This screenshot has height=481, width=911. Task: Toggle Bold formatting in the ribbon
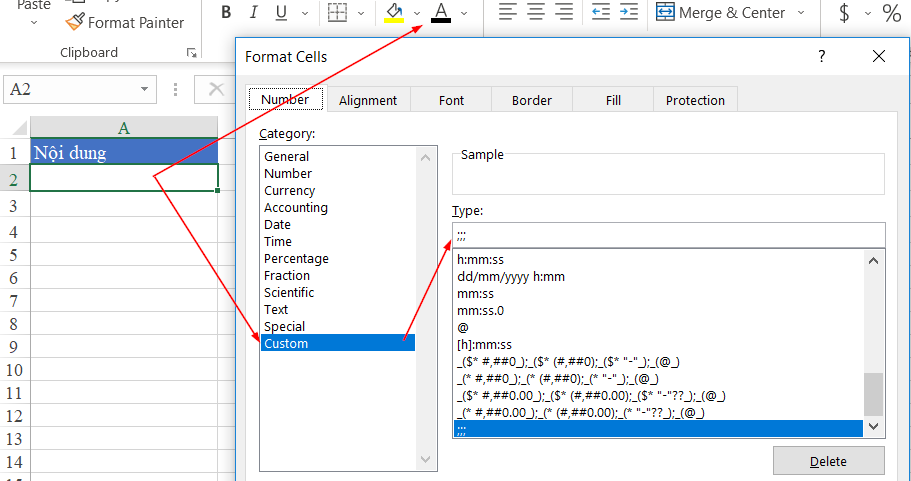pyautogui.click(x=227, y=12)
